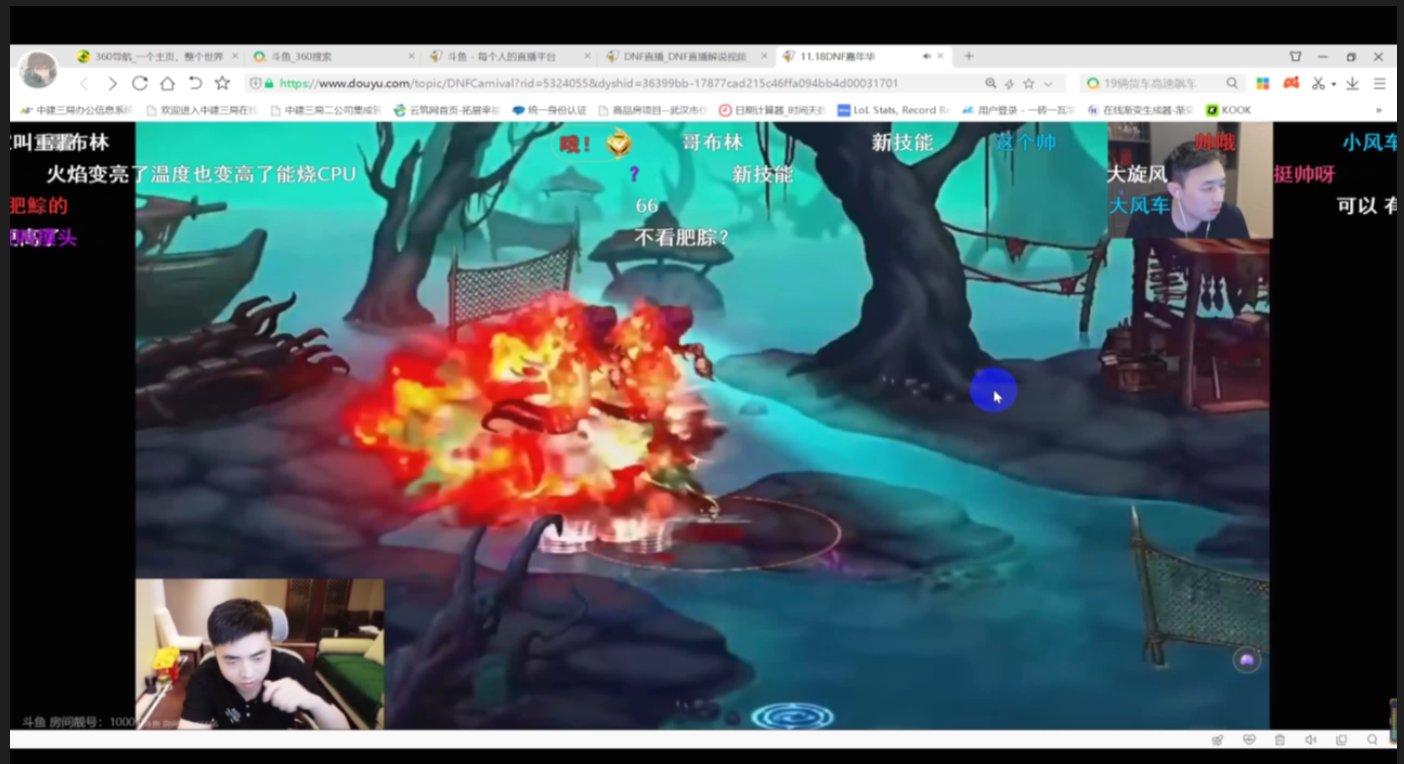Image resolution: width=1404 pixels, height=764 pixels.
Task: Open the 中建三局二公司 bookmark
Action: [325, 110]
